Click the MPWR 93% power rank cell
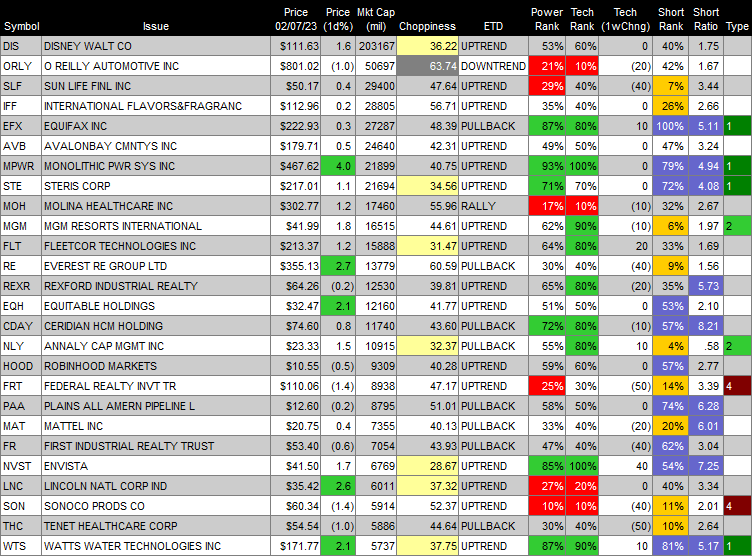Viewport: 752px width, 556px height. pyautogui.click(x=547, y=166)
